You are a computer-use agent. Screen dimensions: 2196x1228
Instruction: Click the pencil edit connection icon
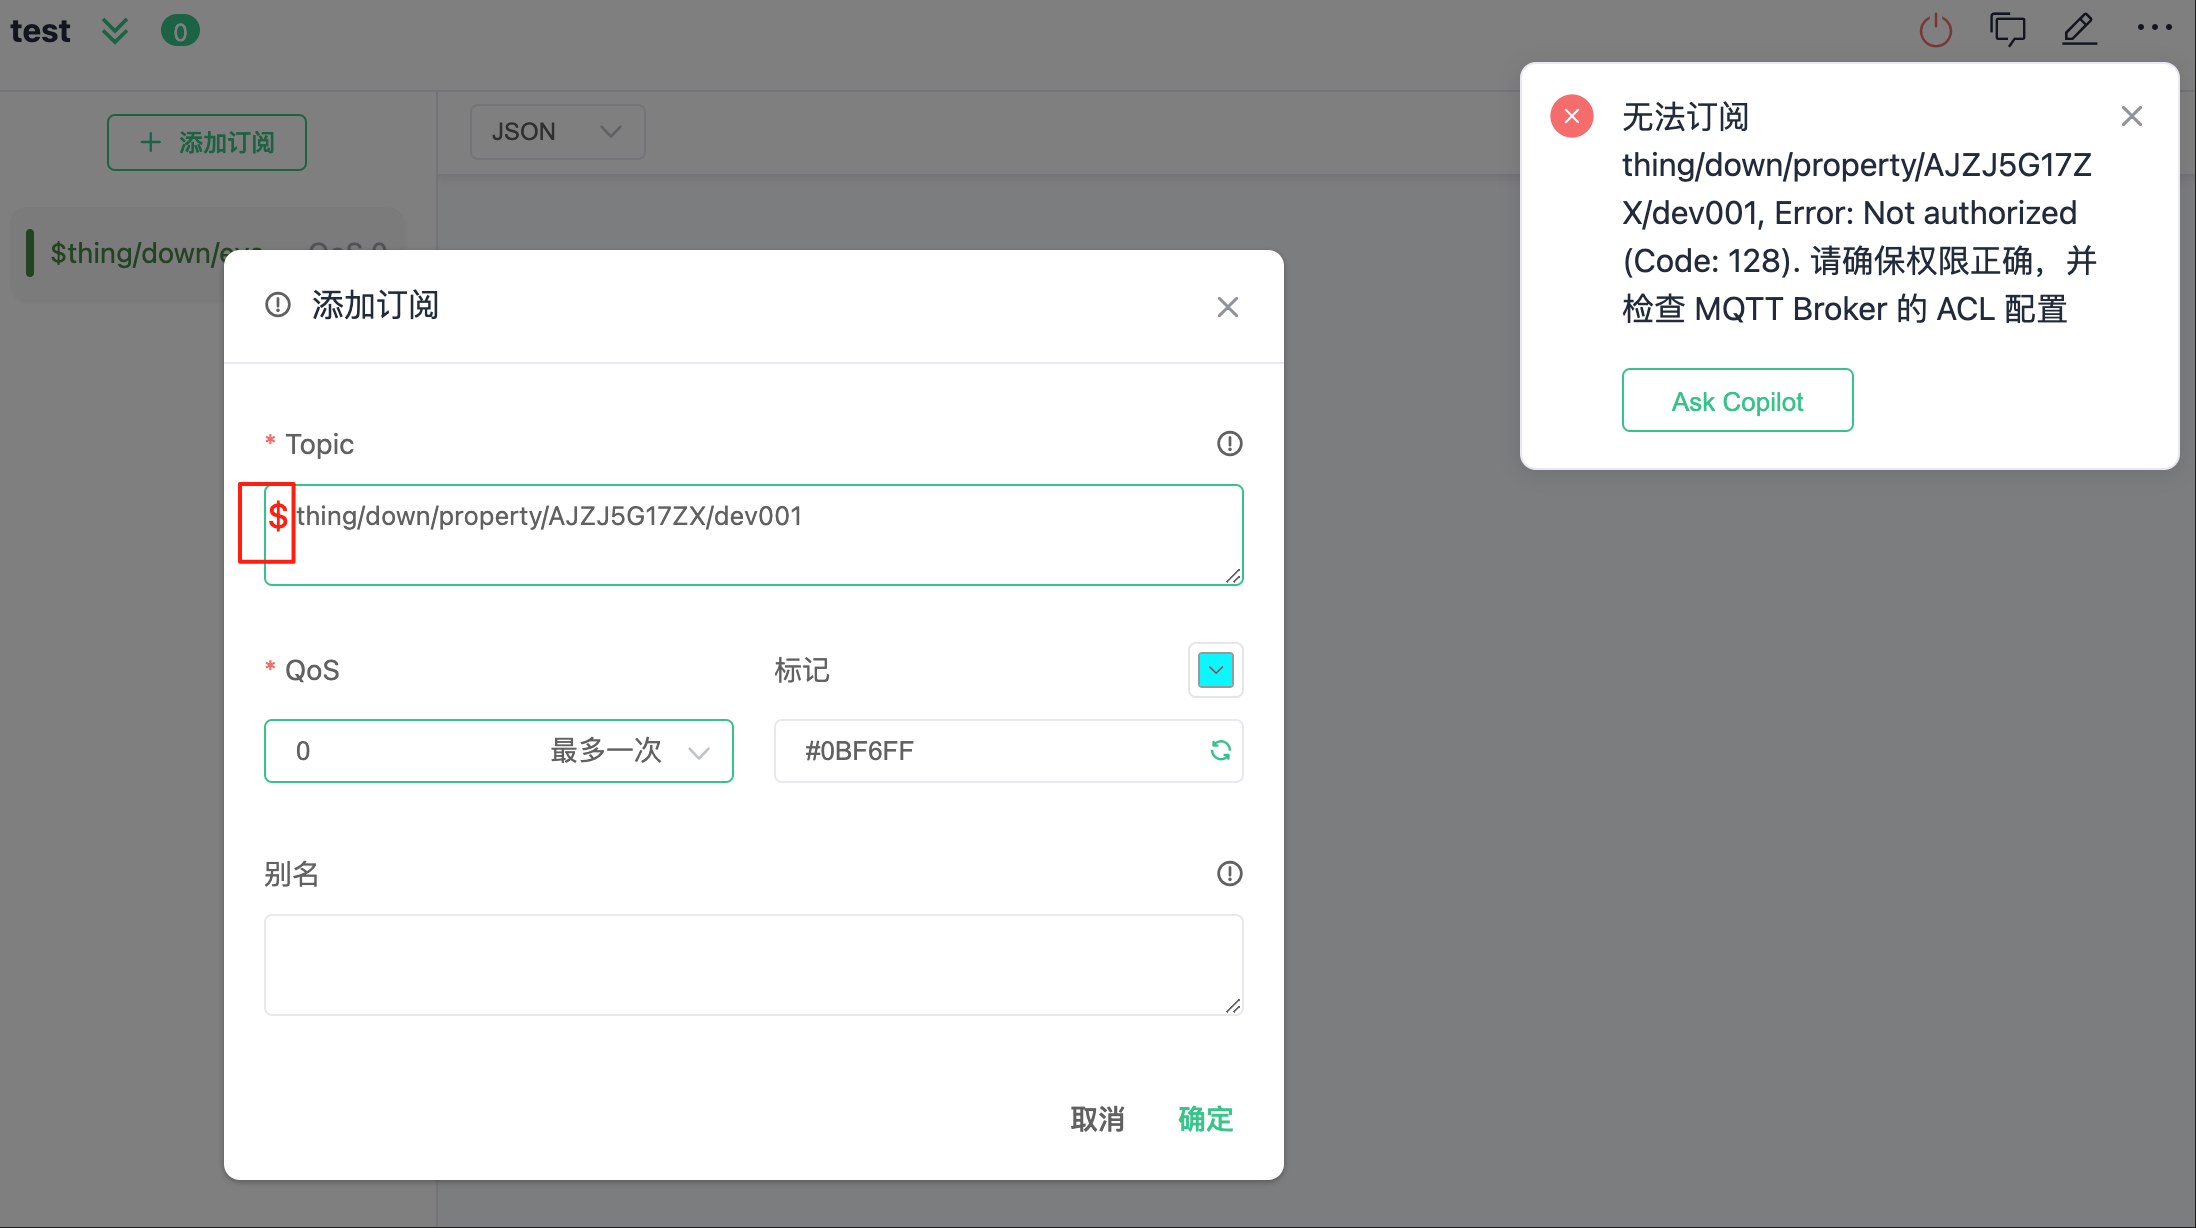[x=2079, y=30]
